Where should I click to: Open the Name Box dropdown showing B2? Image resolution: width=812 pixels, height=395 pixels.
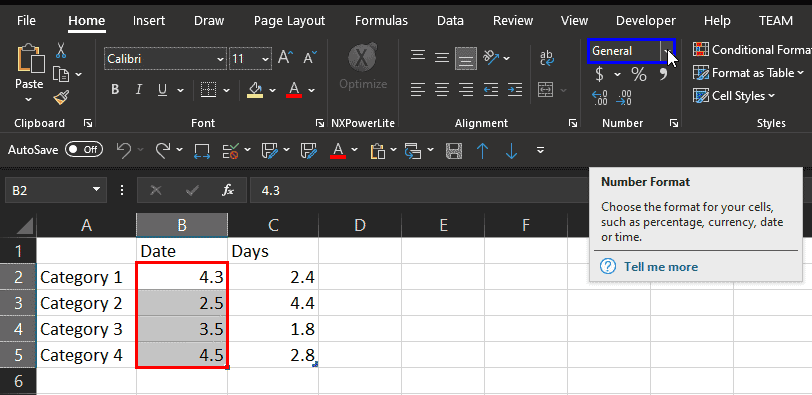coord(96,189)
